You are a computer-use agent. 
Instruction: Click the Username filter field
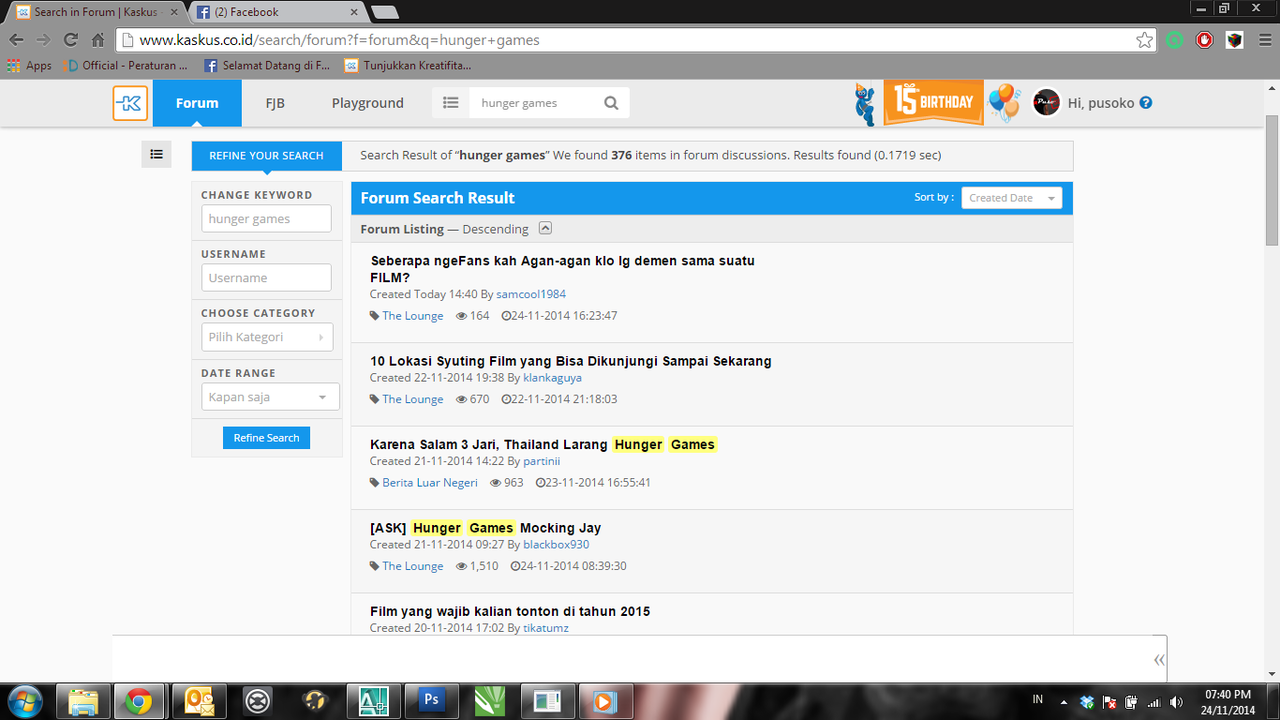click(266, 278)
